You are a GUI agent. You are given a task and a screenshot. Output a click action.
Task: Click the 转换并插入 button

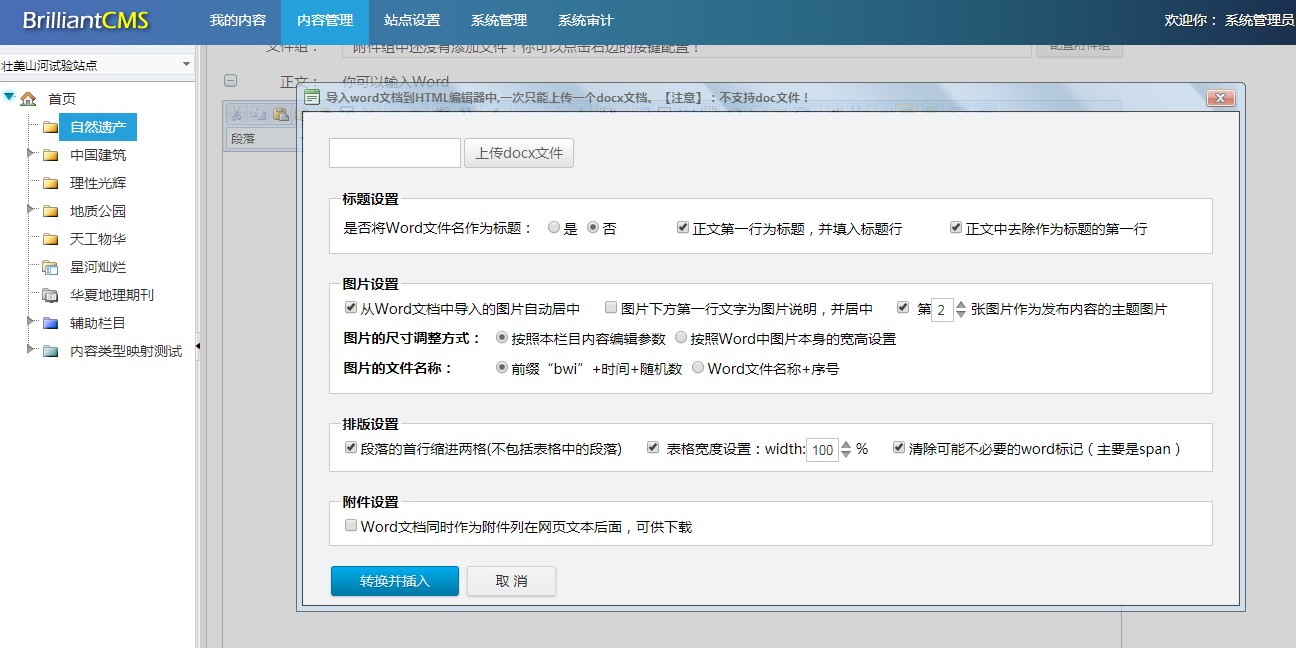coord(394,581)
